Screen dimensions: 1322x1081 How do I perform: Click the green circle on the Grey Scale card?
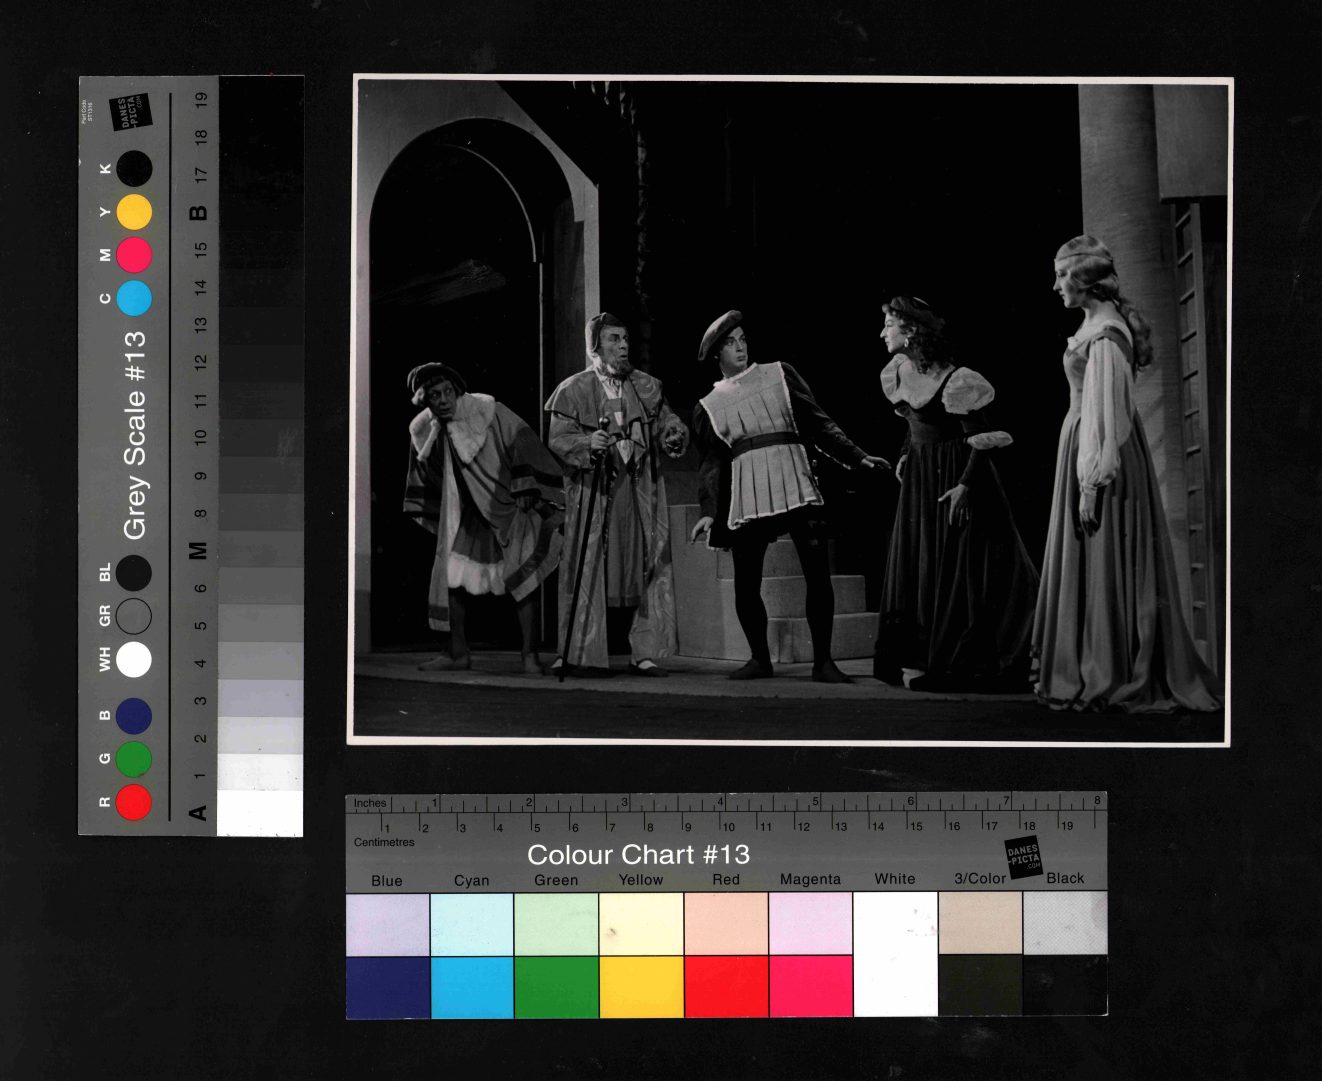pos(133,759)
